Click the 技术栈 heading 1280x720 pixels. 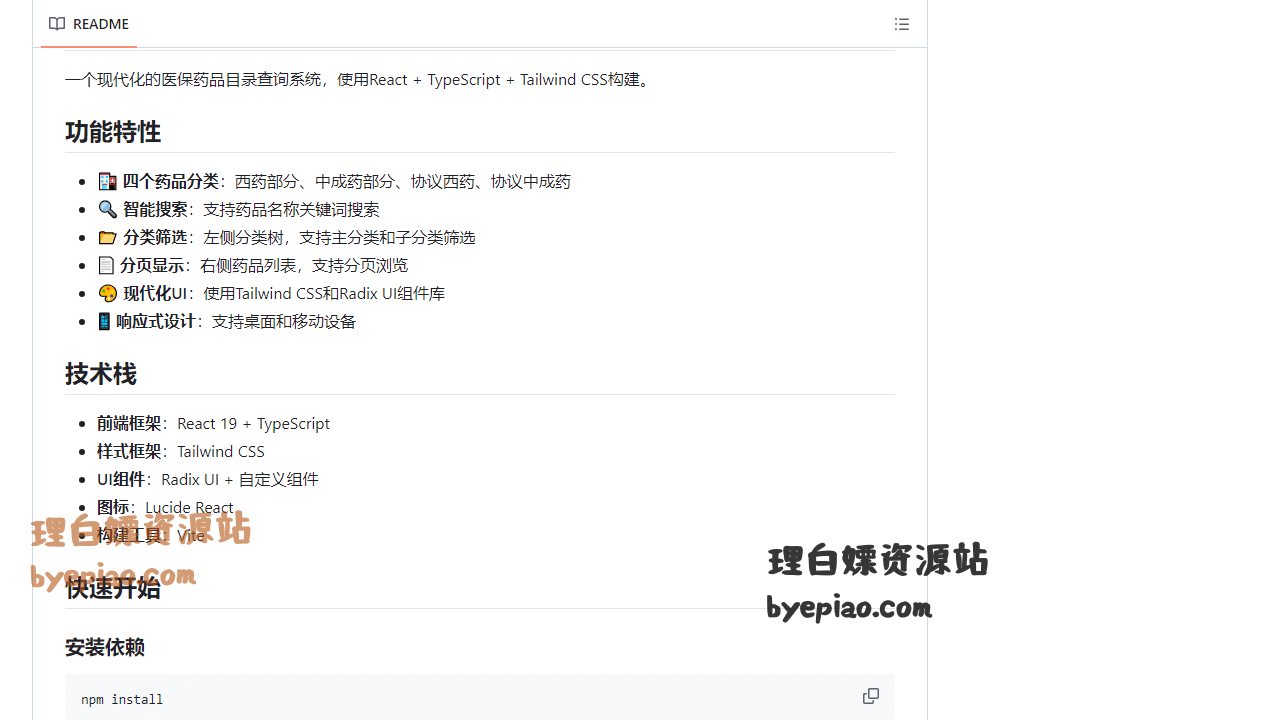tap(101, 374)
